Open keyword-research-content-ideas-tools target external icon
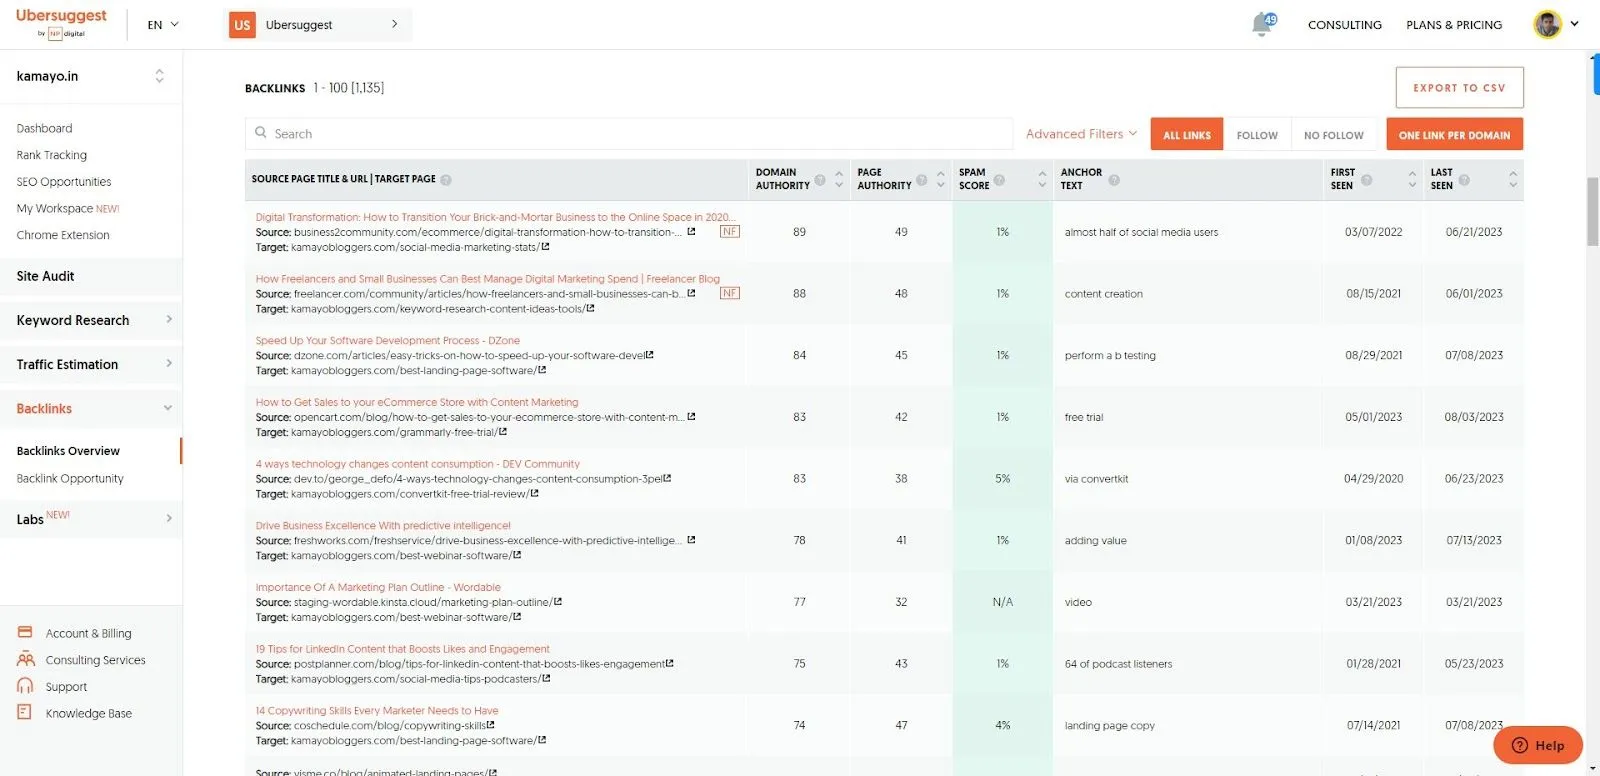 [591, 308]
